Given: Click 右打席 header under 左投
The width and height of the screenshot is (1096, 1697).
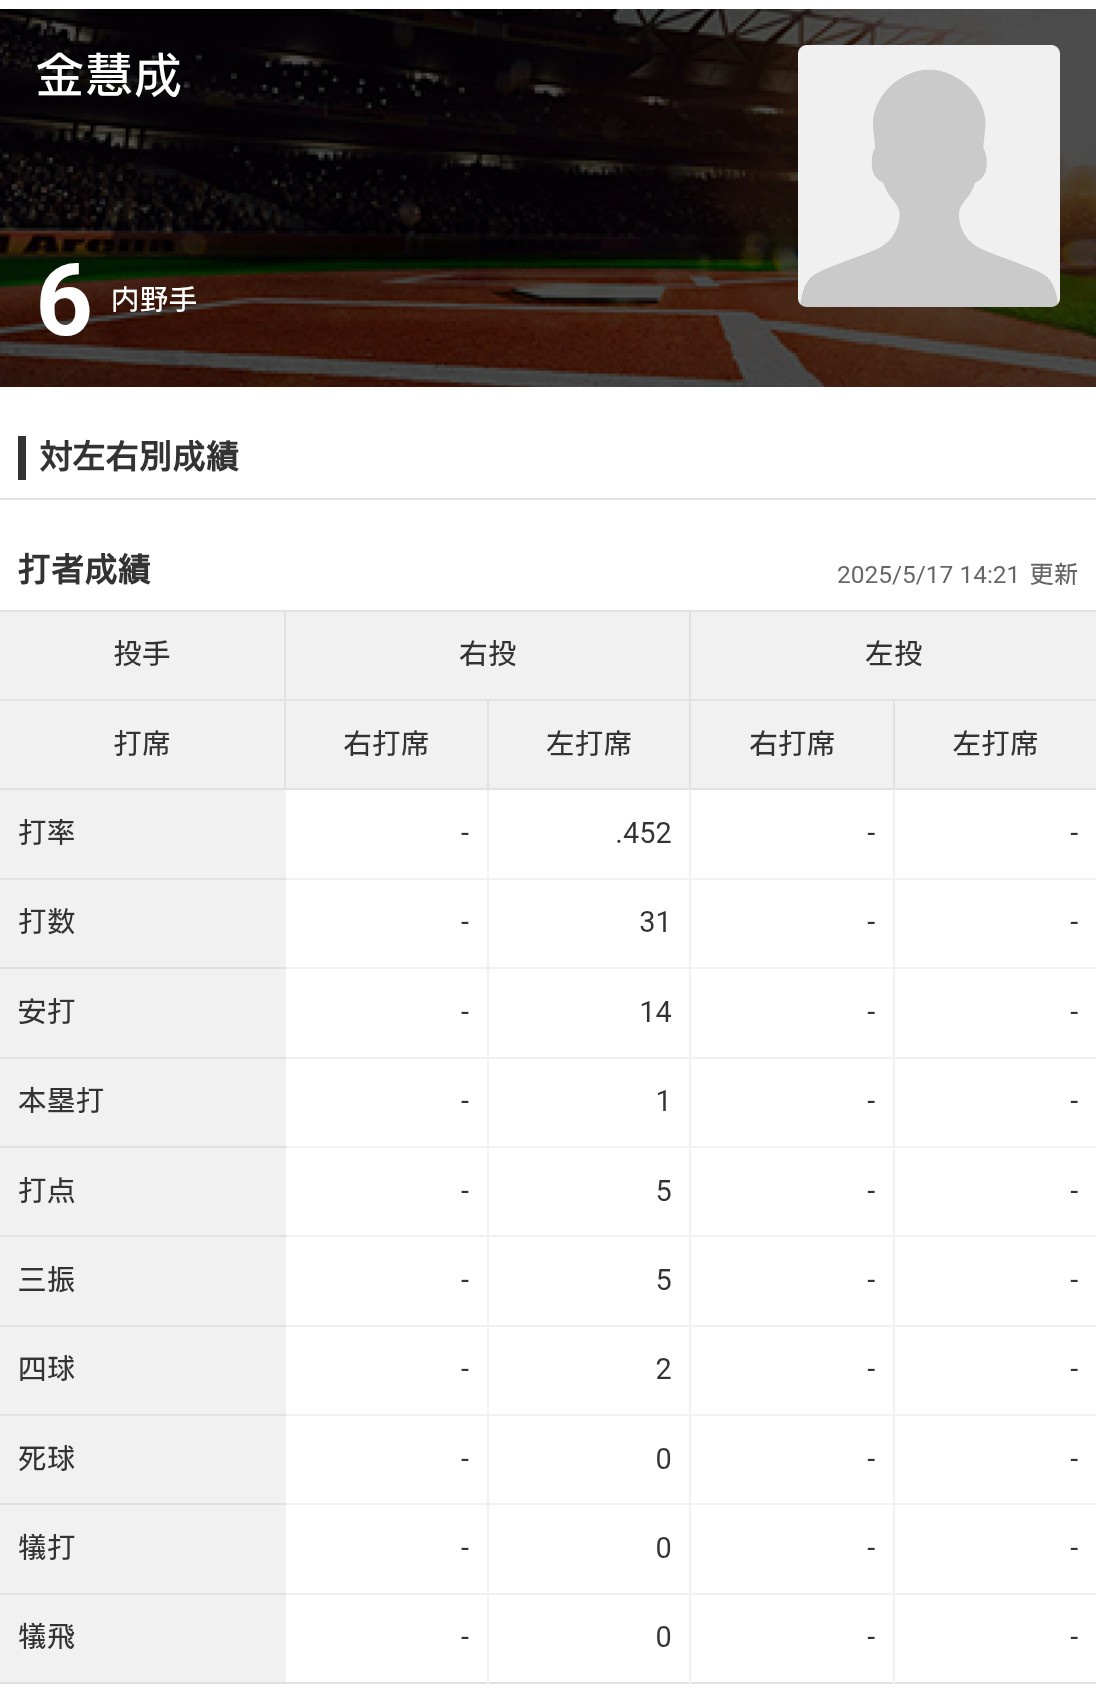Looking at the screenshot, I should pos(792,744).
